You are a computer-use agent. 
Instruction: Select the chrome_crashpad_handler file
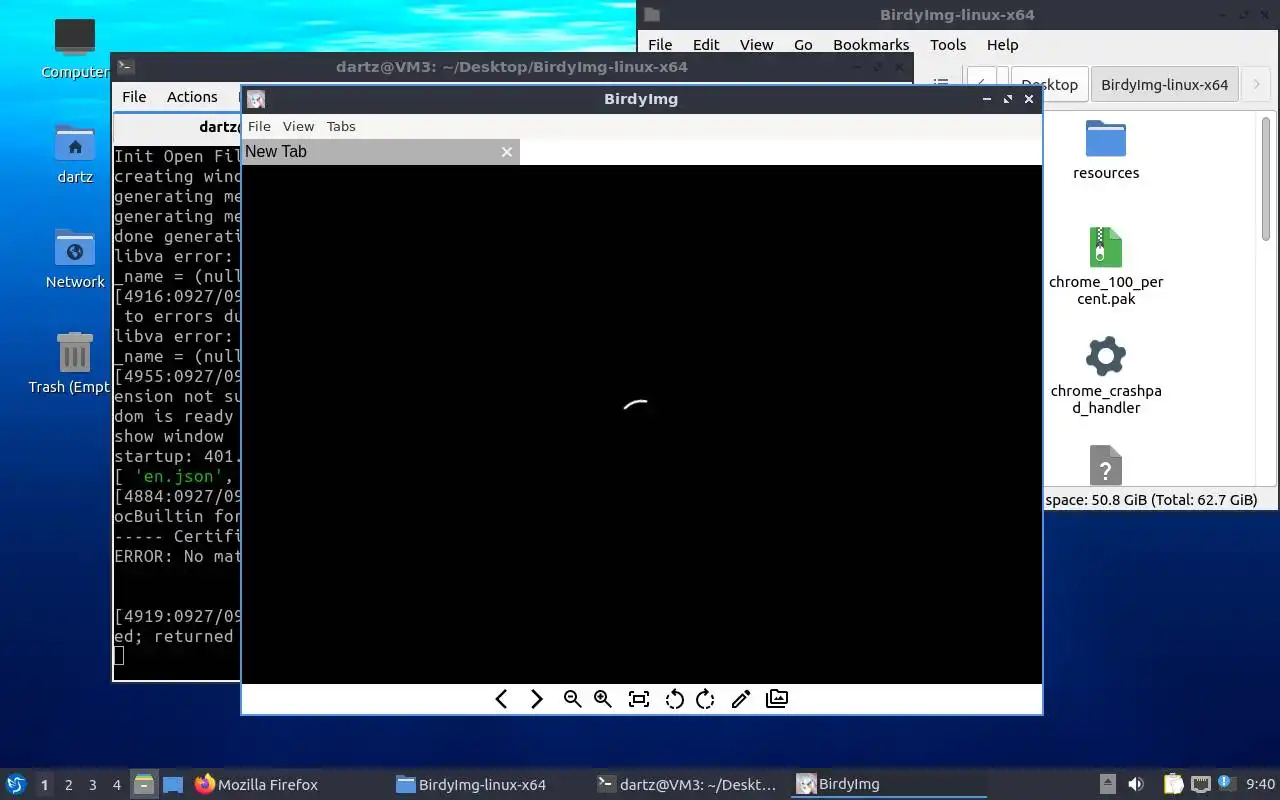coord(1106,376)
